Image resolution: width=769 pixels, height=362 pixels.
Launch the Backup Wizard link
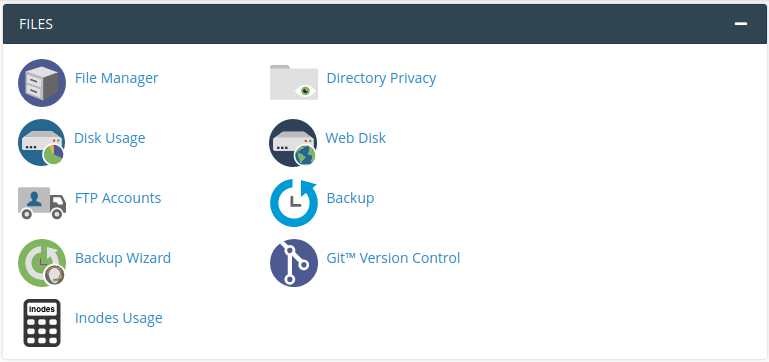point(123,258)
